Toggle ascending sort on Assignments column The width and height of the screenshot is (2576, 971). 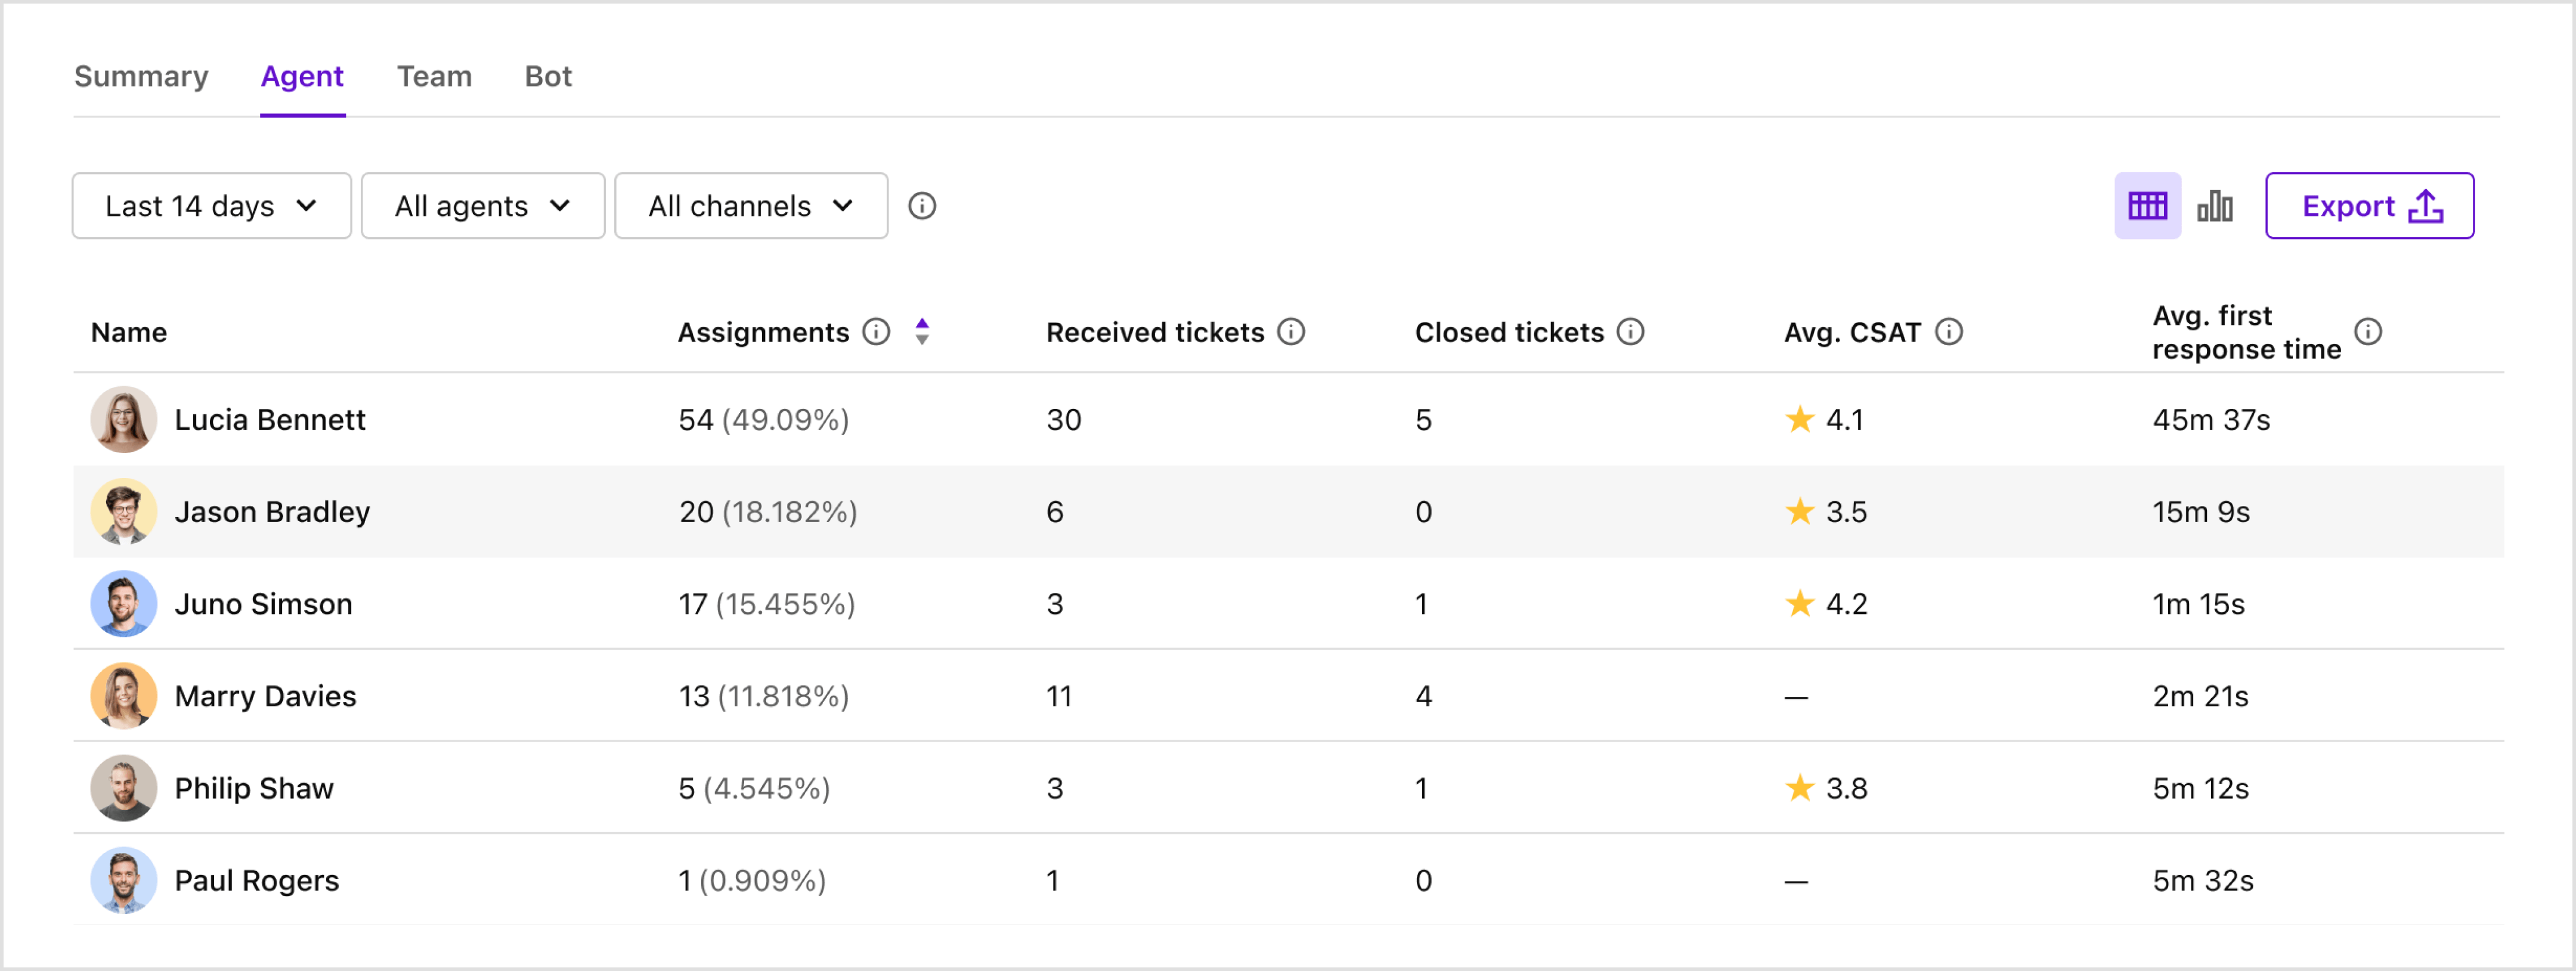[x=922, y=323]
